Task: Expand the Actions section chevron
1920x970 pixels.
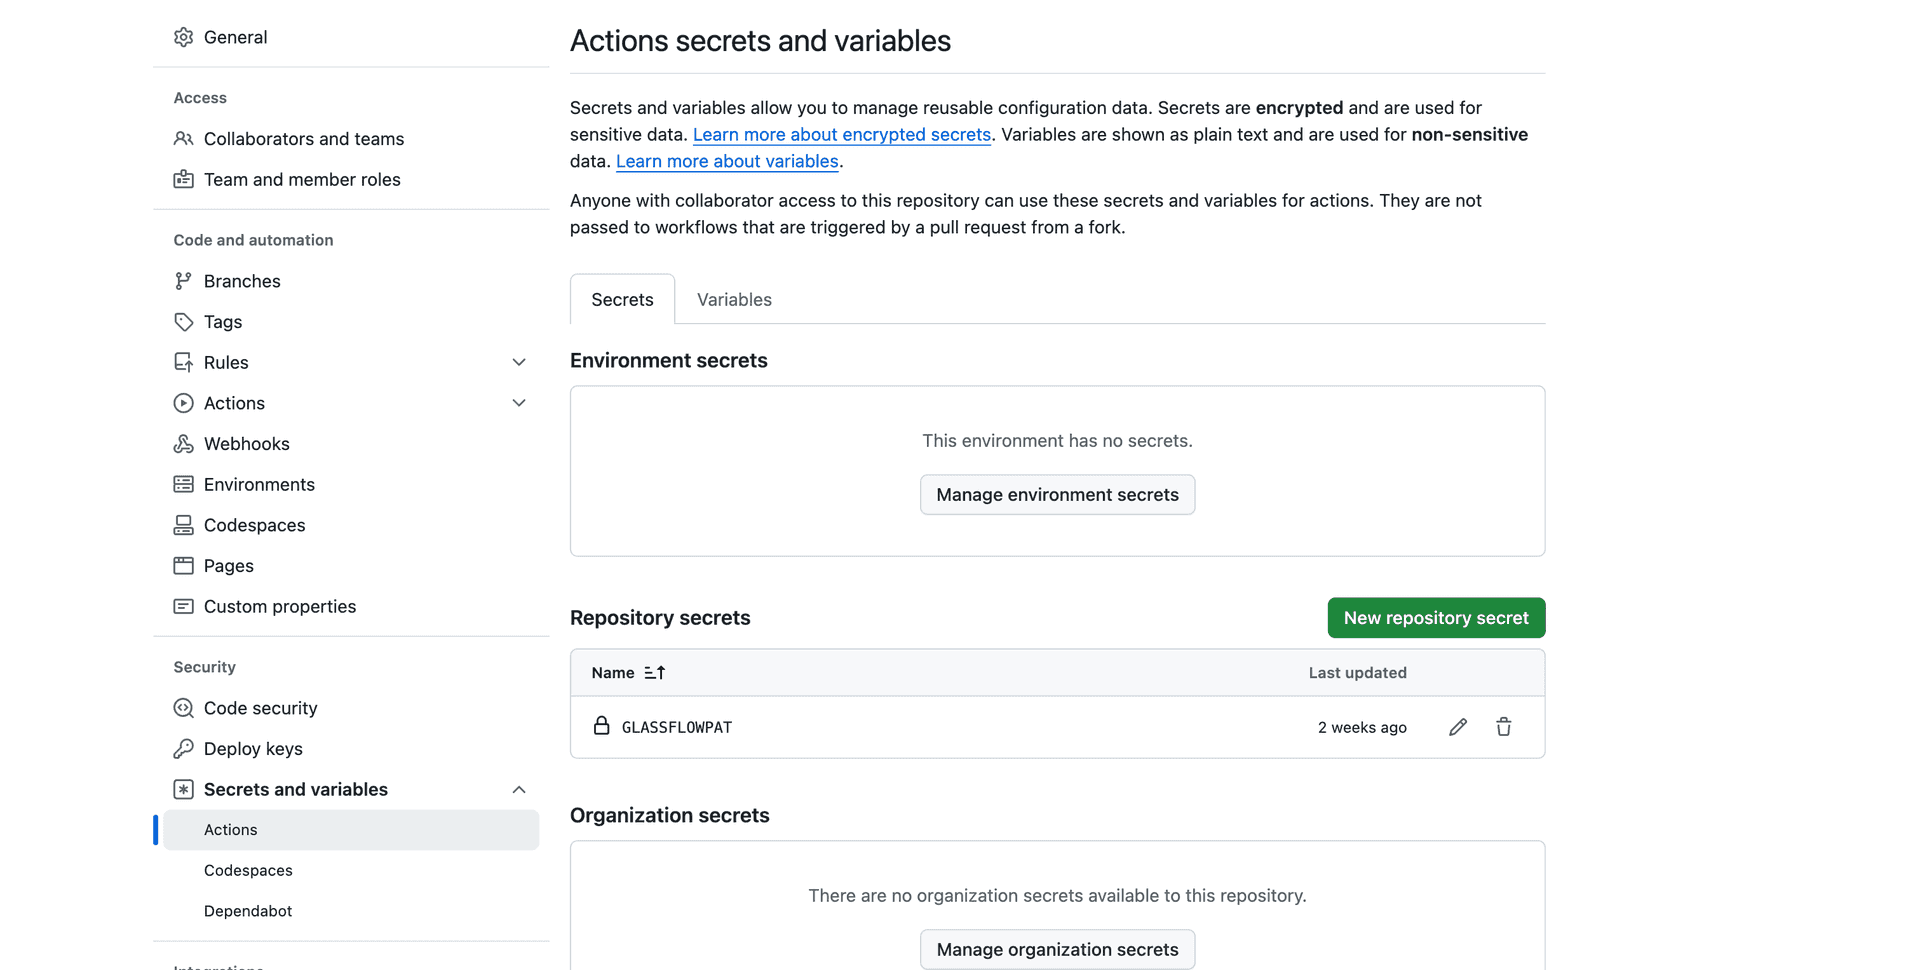Action: pyautogui.click(x=519, y=403)
